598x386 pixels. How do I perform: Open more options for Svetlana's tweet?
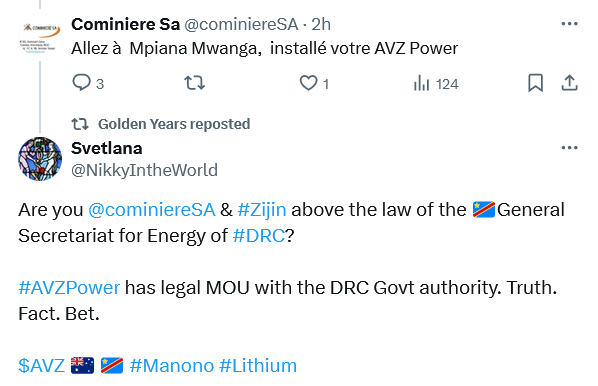(x=569, y=148)
